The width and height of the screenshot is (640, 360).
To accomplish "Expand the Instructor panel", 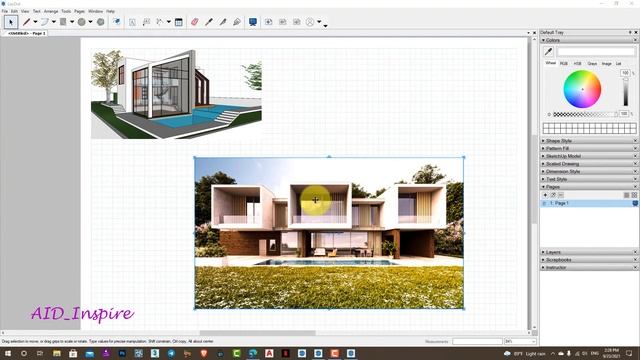I will pos(589,267).
